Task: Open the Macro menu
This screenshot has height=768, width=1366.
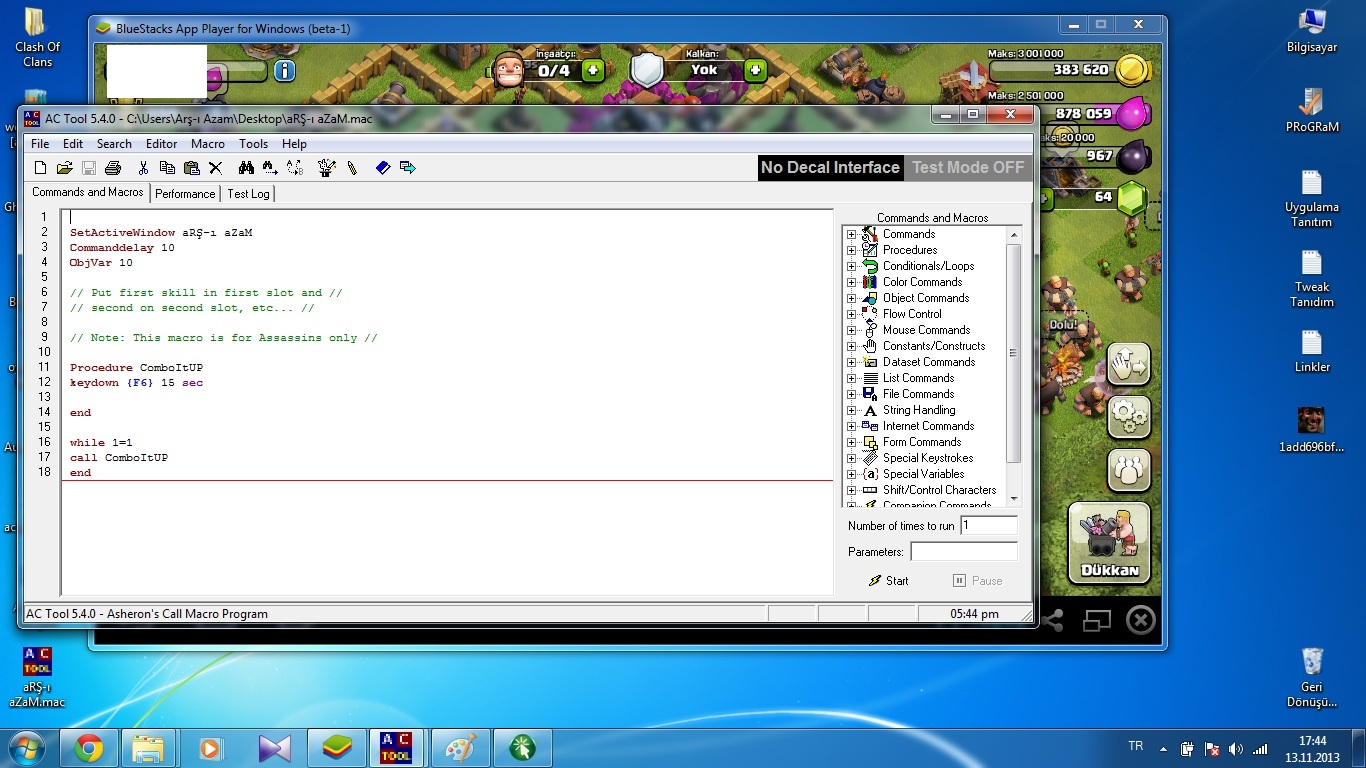Action: (208, 144)
